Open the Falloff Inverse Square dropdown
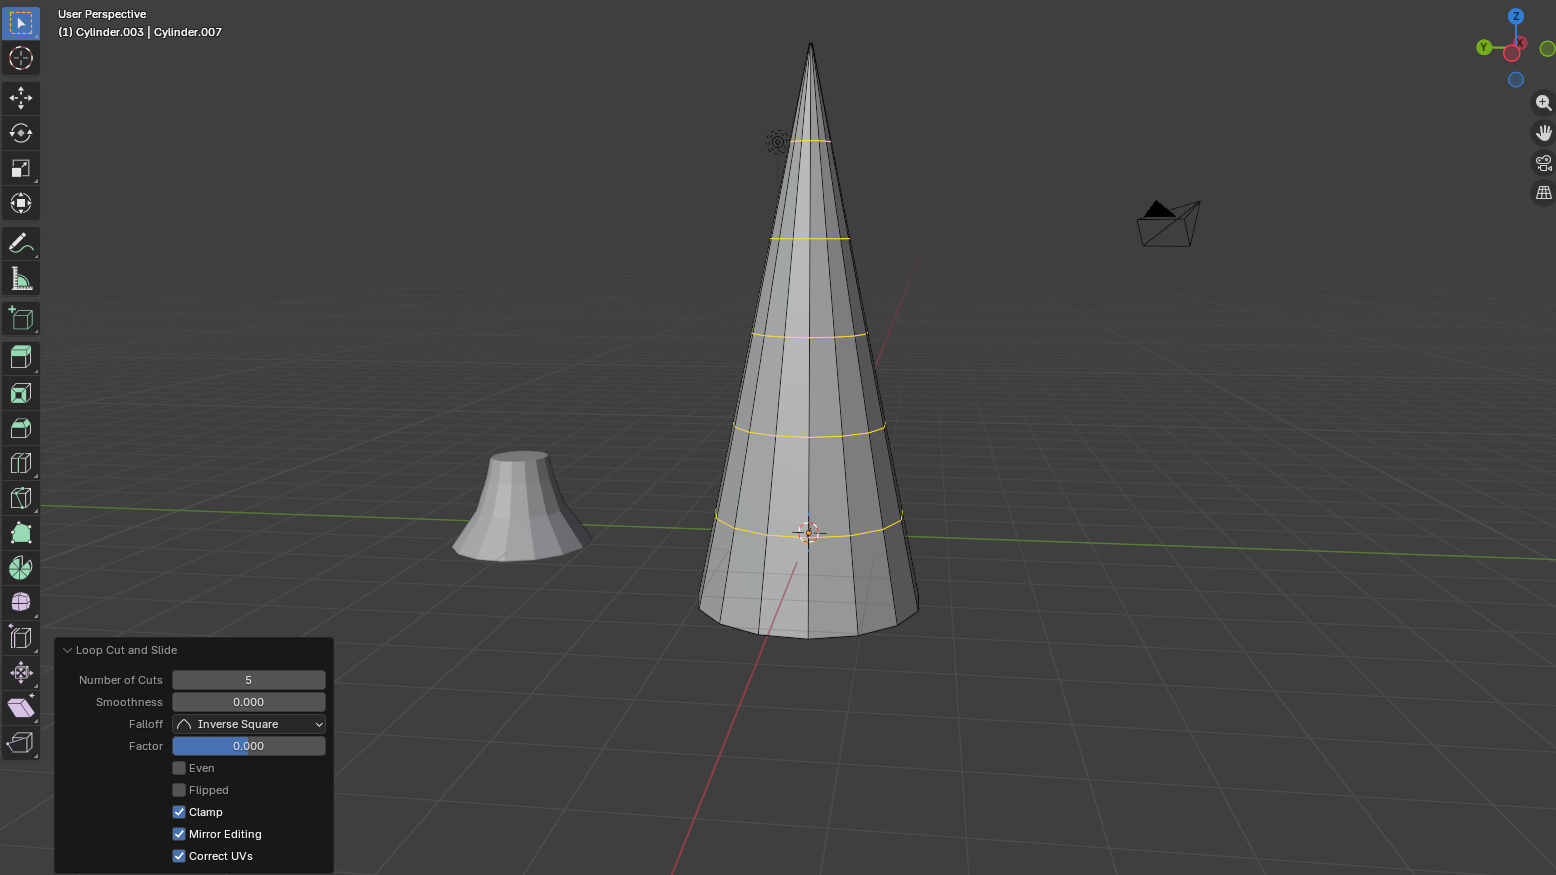The image size is (1556, 875). coord(249,724)
